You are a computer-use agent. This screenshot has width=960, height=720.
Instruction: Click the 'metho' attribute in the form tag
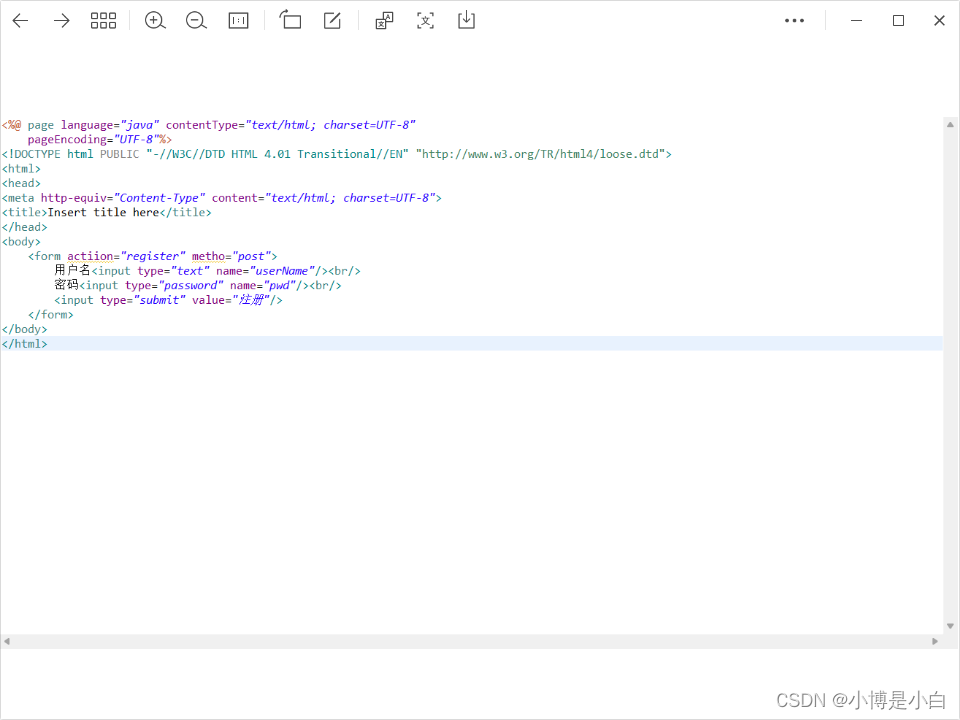point(208,256)
